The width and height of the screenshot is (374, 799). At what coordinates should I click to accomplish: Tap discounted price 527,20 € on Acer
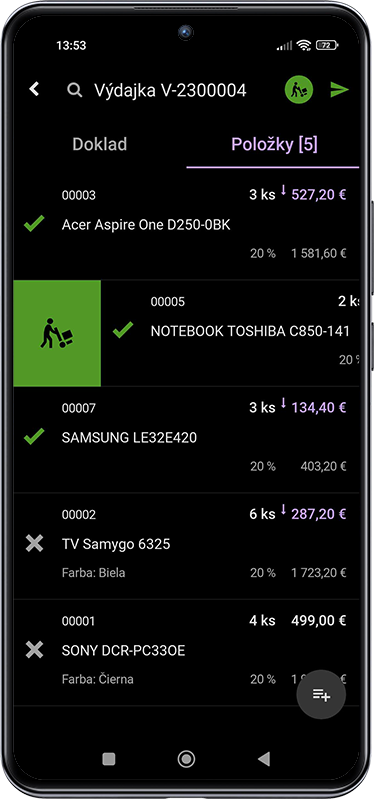(318, 194)
